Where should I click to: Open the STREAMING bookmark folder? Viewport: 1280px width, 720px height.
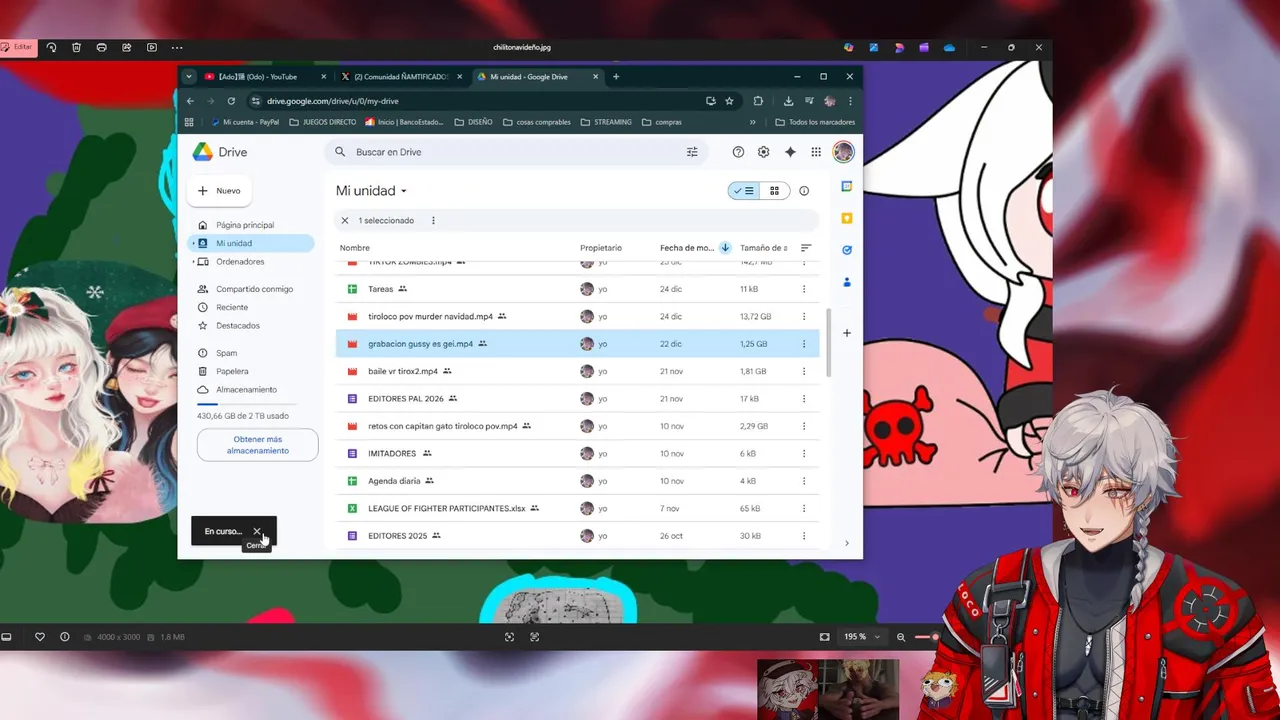click(x=607, y=122)
